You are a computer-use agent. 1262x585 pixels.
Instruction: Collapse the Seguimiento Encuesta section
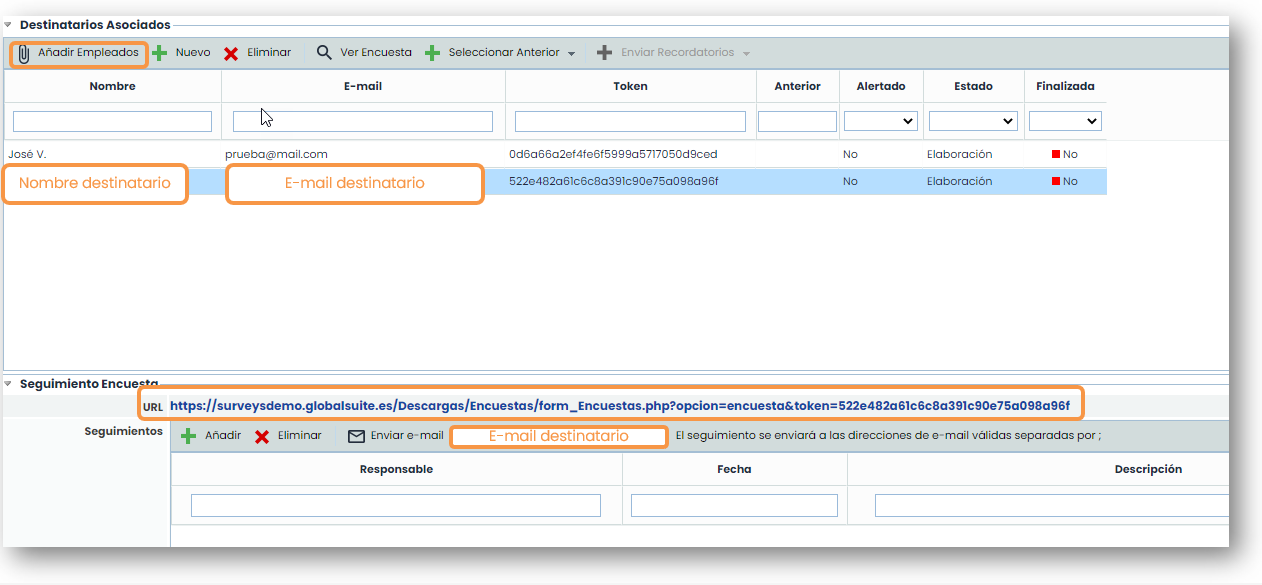[x=8, y=383]
